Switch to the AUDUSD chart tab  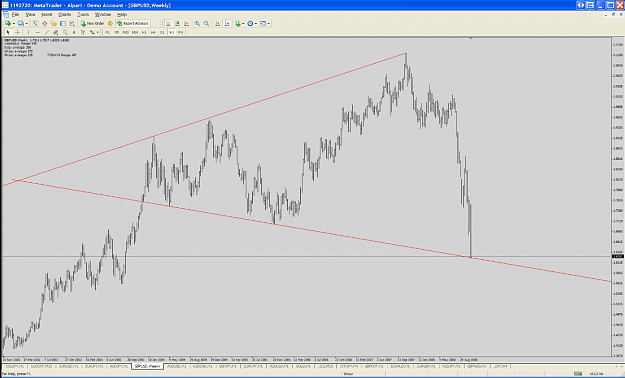(177, 366)
